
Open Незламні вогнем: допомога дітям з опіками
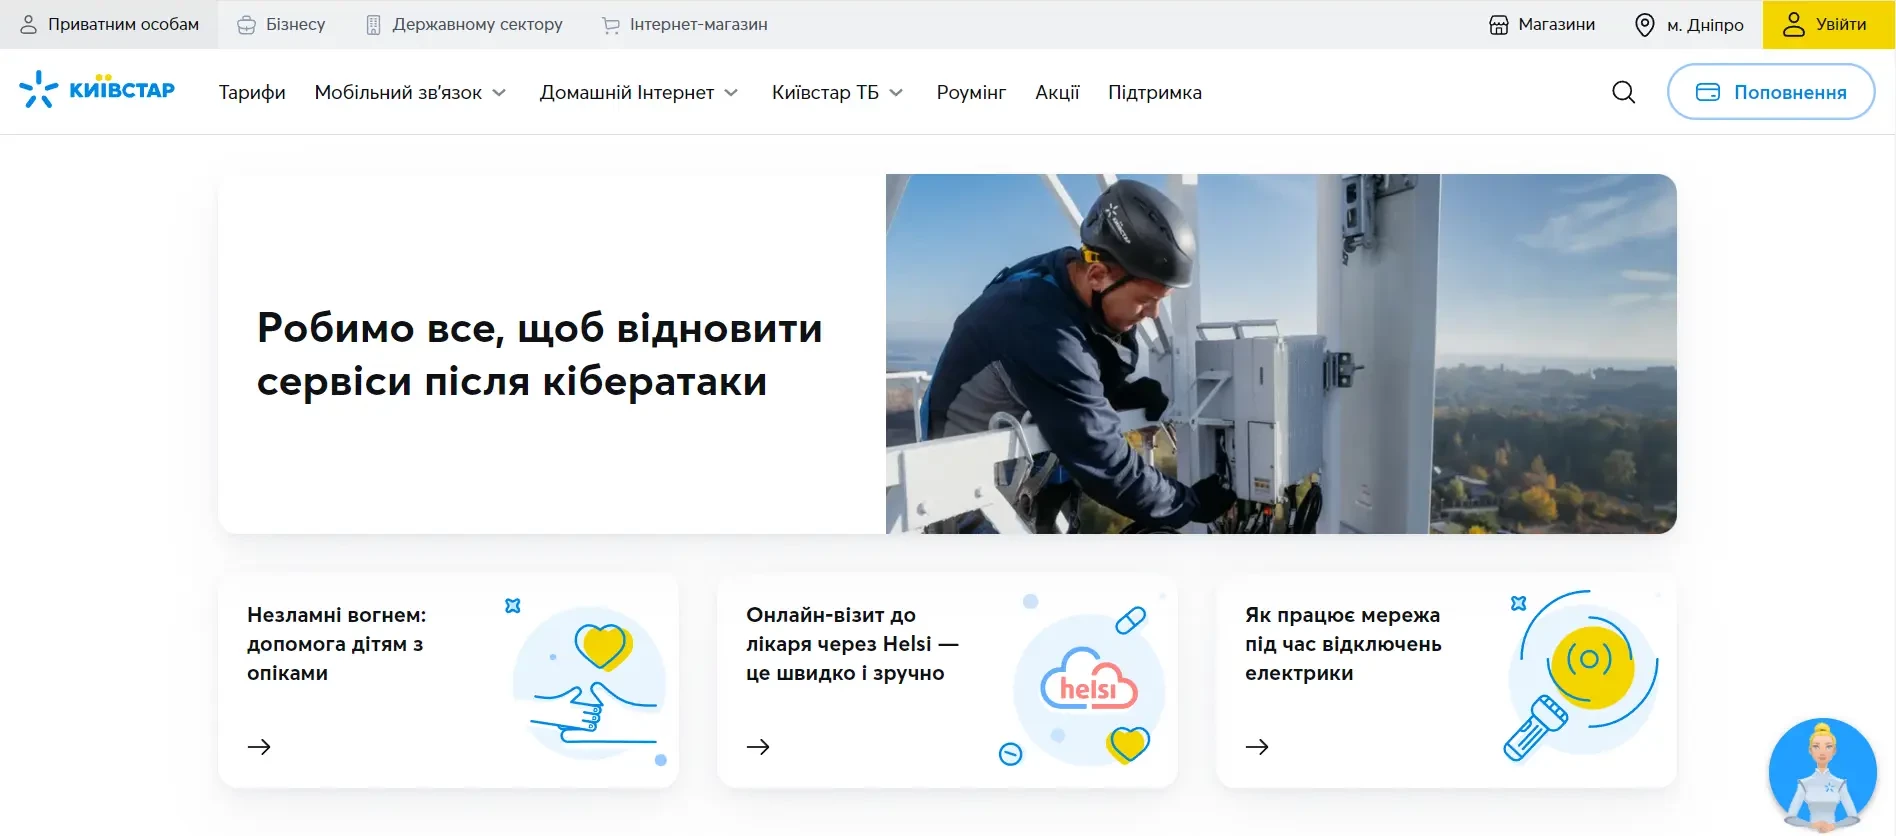(x=337, y=644)
